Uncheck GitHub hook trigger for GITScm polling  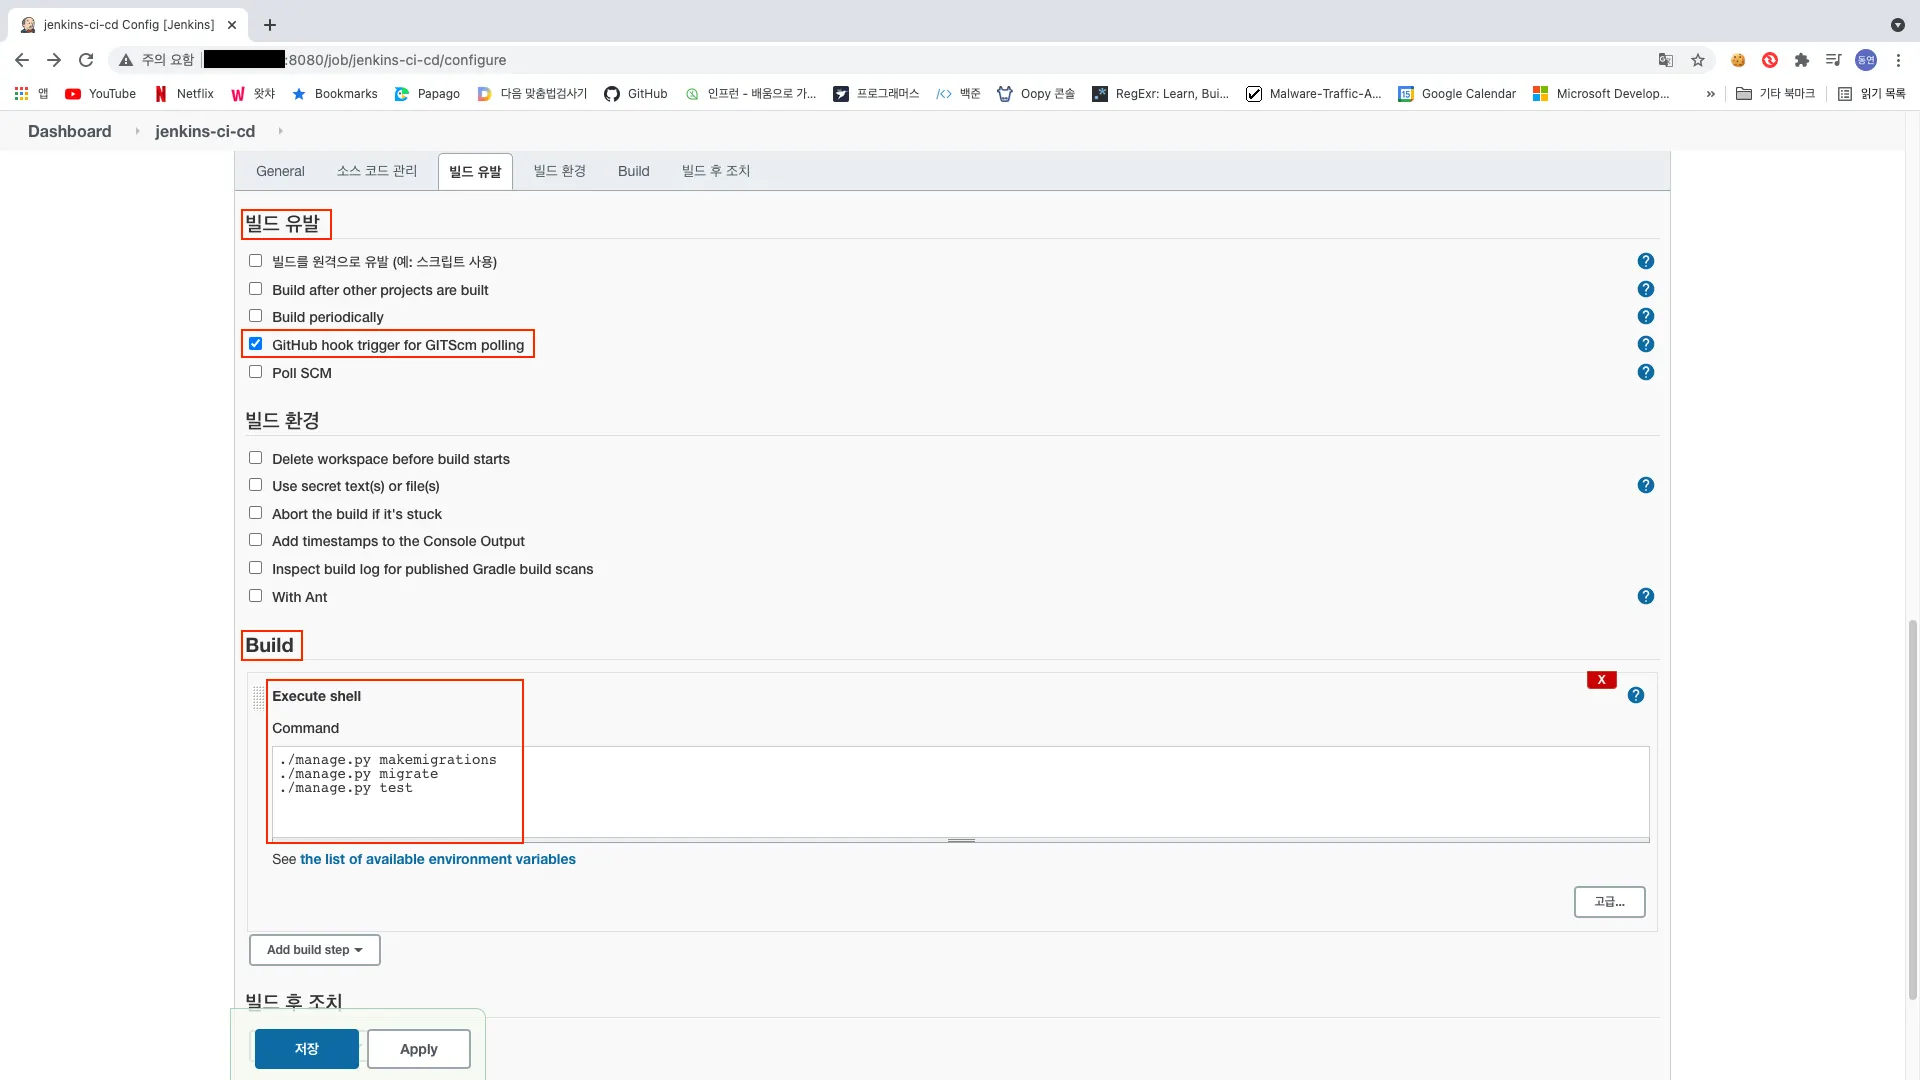tap(256, 344)
